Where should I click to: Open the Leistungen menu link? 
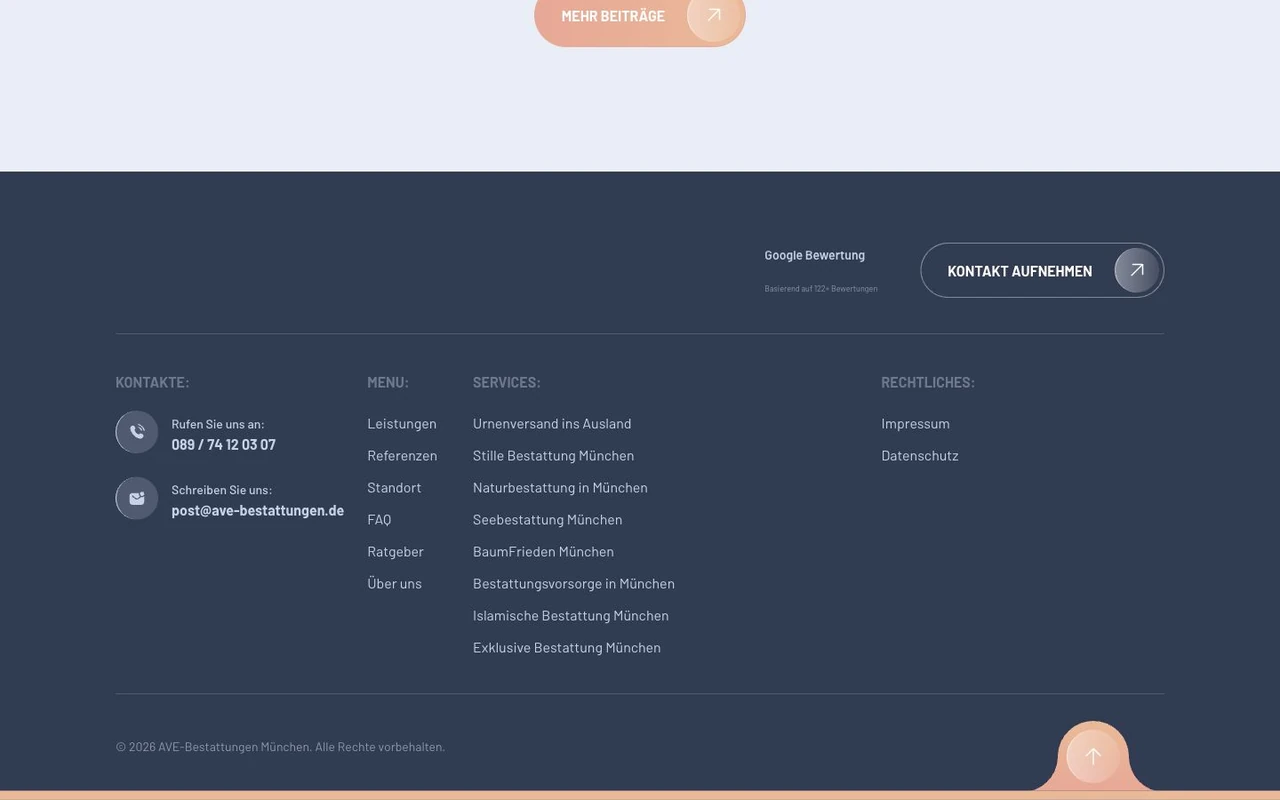point(402,423)
